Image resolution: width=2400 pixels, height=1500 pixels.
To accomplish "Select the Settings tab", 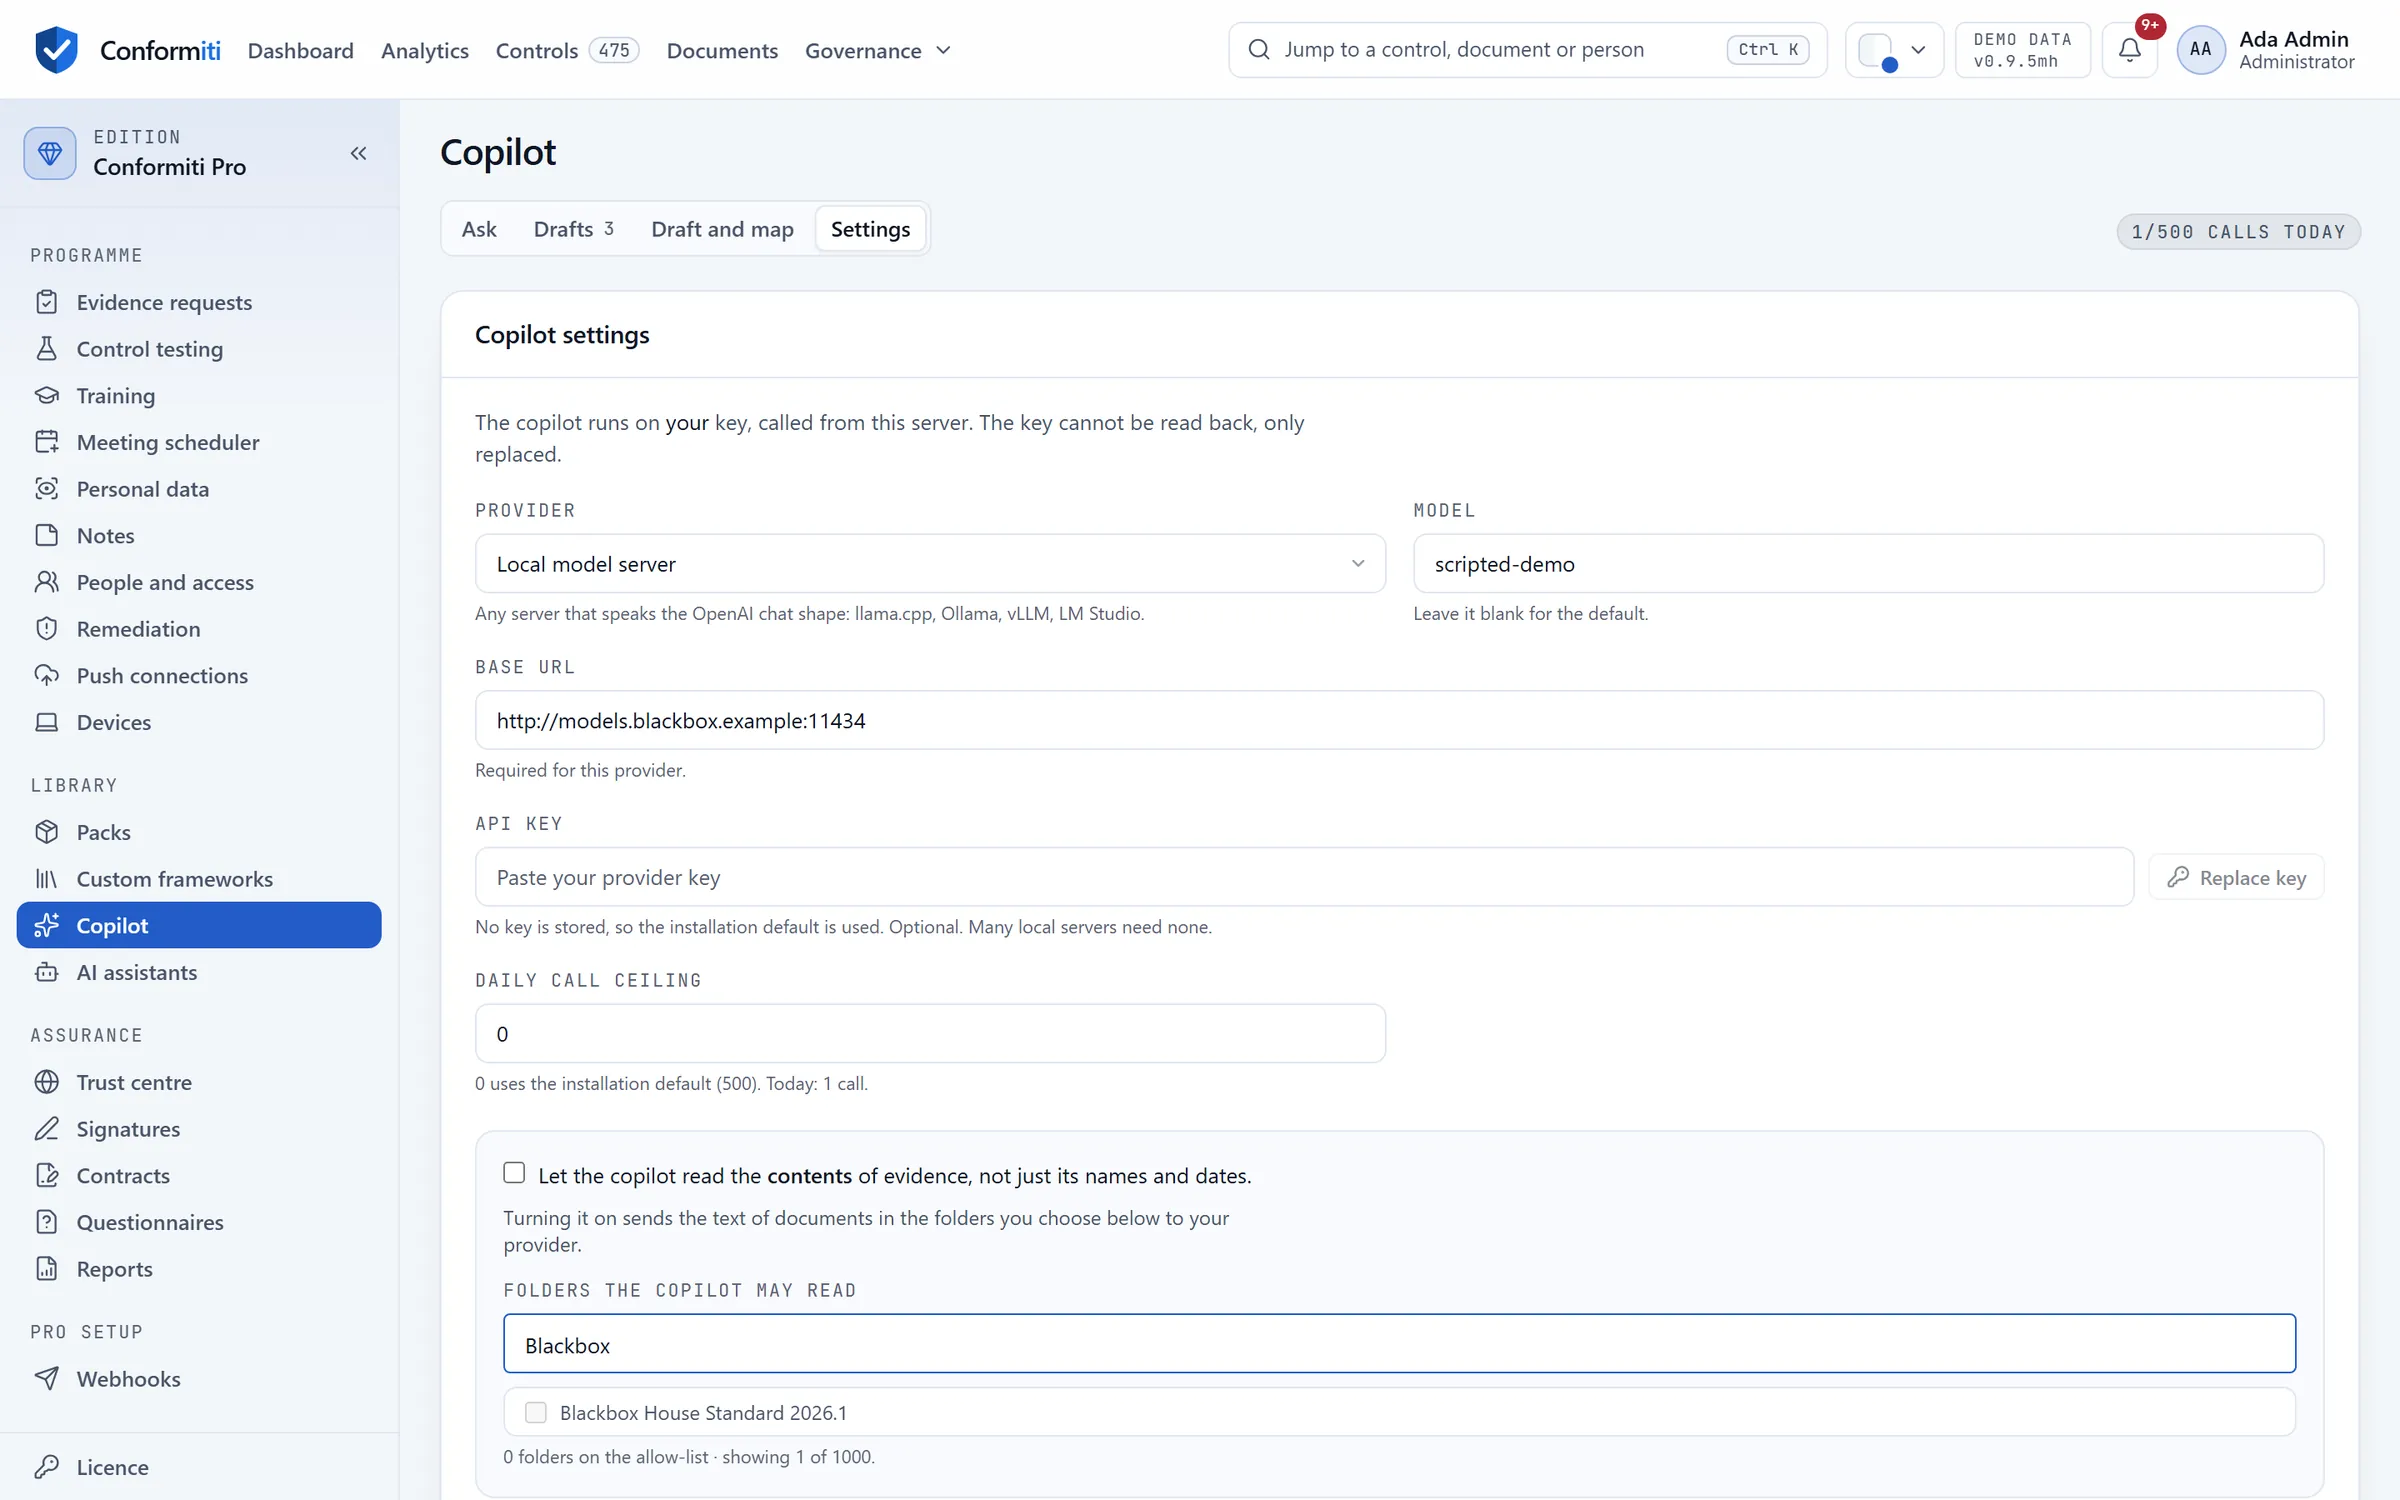I will tap(870, 229).
